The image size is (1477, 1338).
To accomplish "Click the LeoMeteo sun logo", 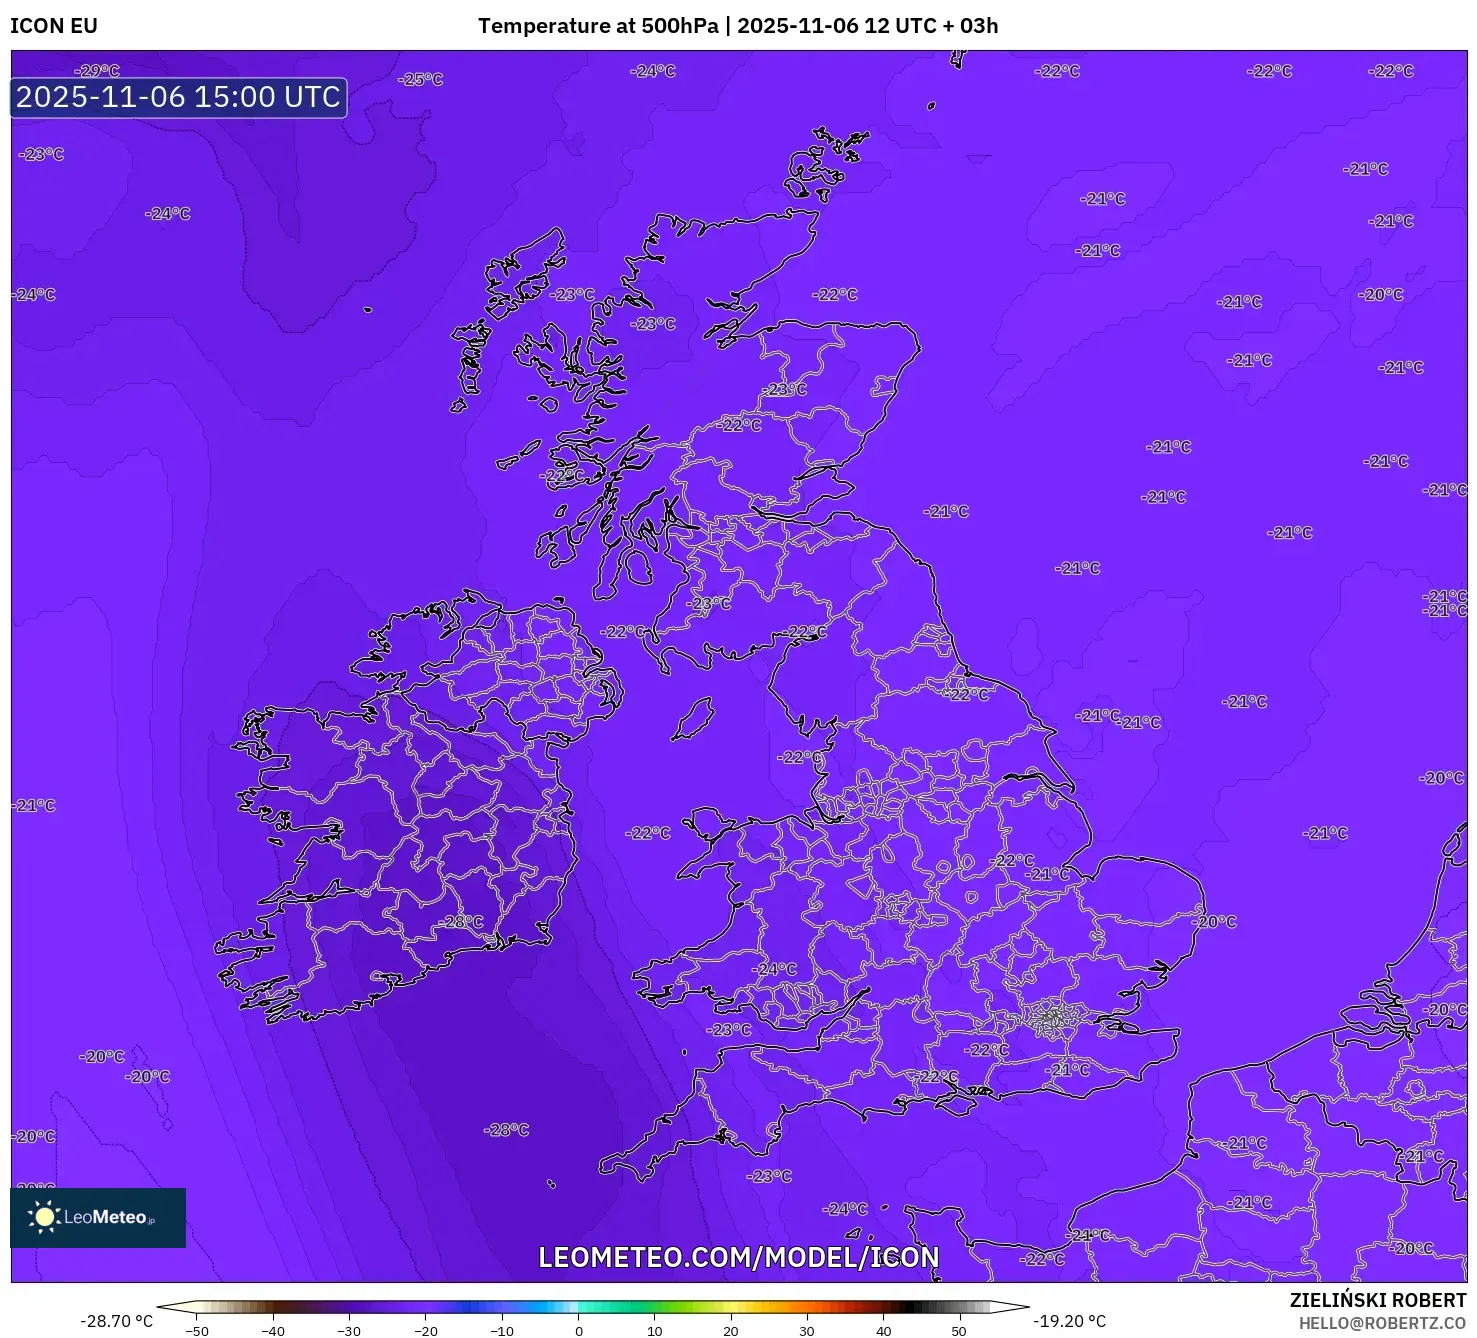I will (x=44, y=1216).
